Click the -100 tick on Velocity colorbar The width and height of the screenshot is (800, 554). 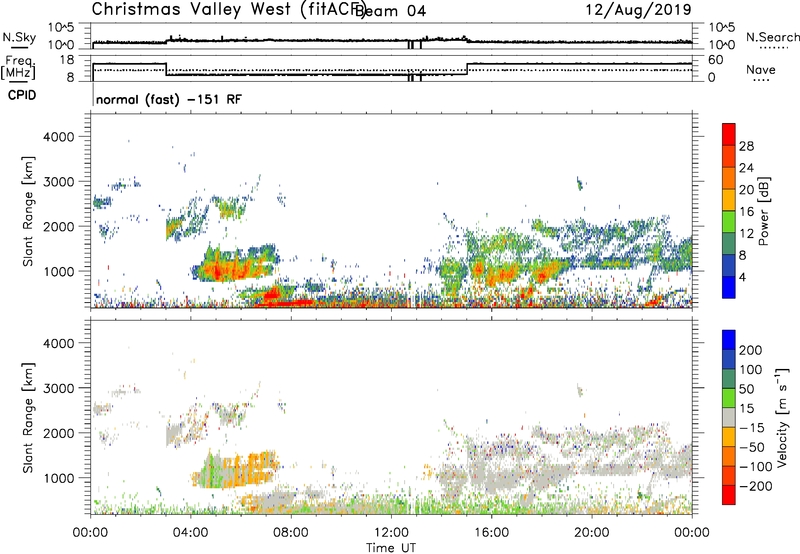pyautogui.click(x=756, y=466)
